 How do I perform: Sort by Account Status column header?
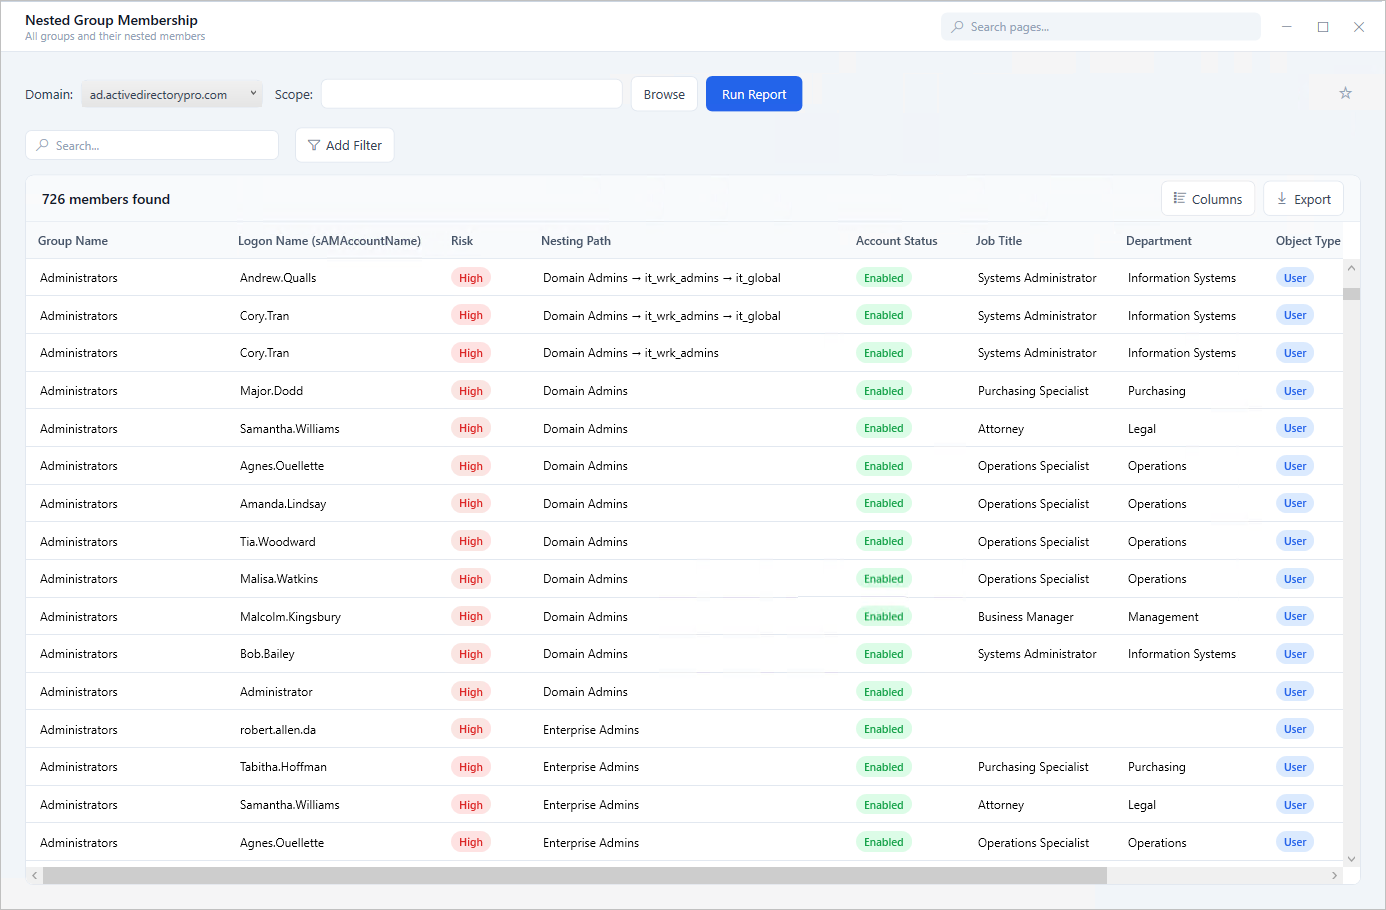(x=897, y=241)
